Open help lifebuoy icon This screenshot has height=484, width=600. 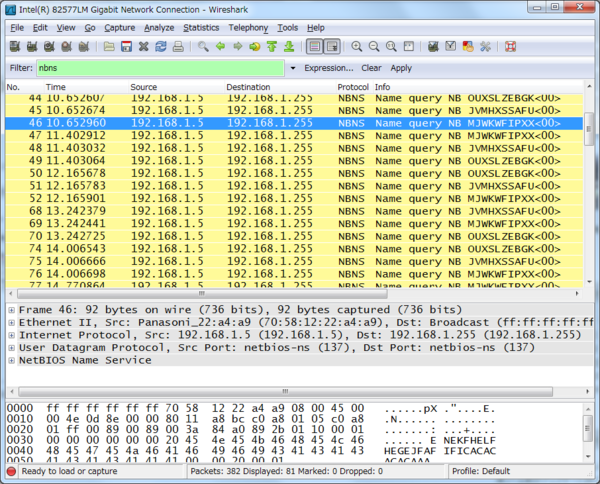pyautogui.click(x=510, y=47)
